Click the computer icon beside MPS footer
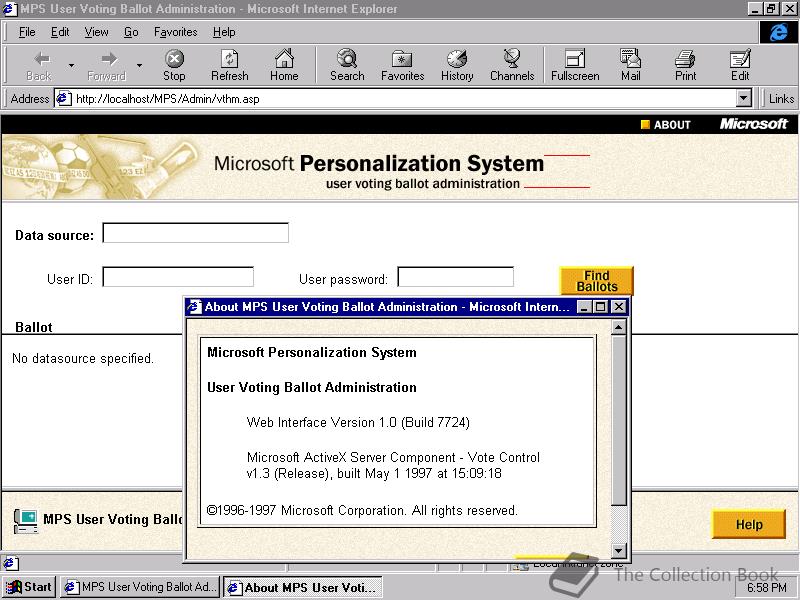800x600 pixels. tap(26, 521)
